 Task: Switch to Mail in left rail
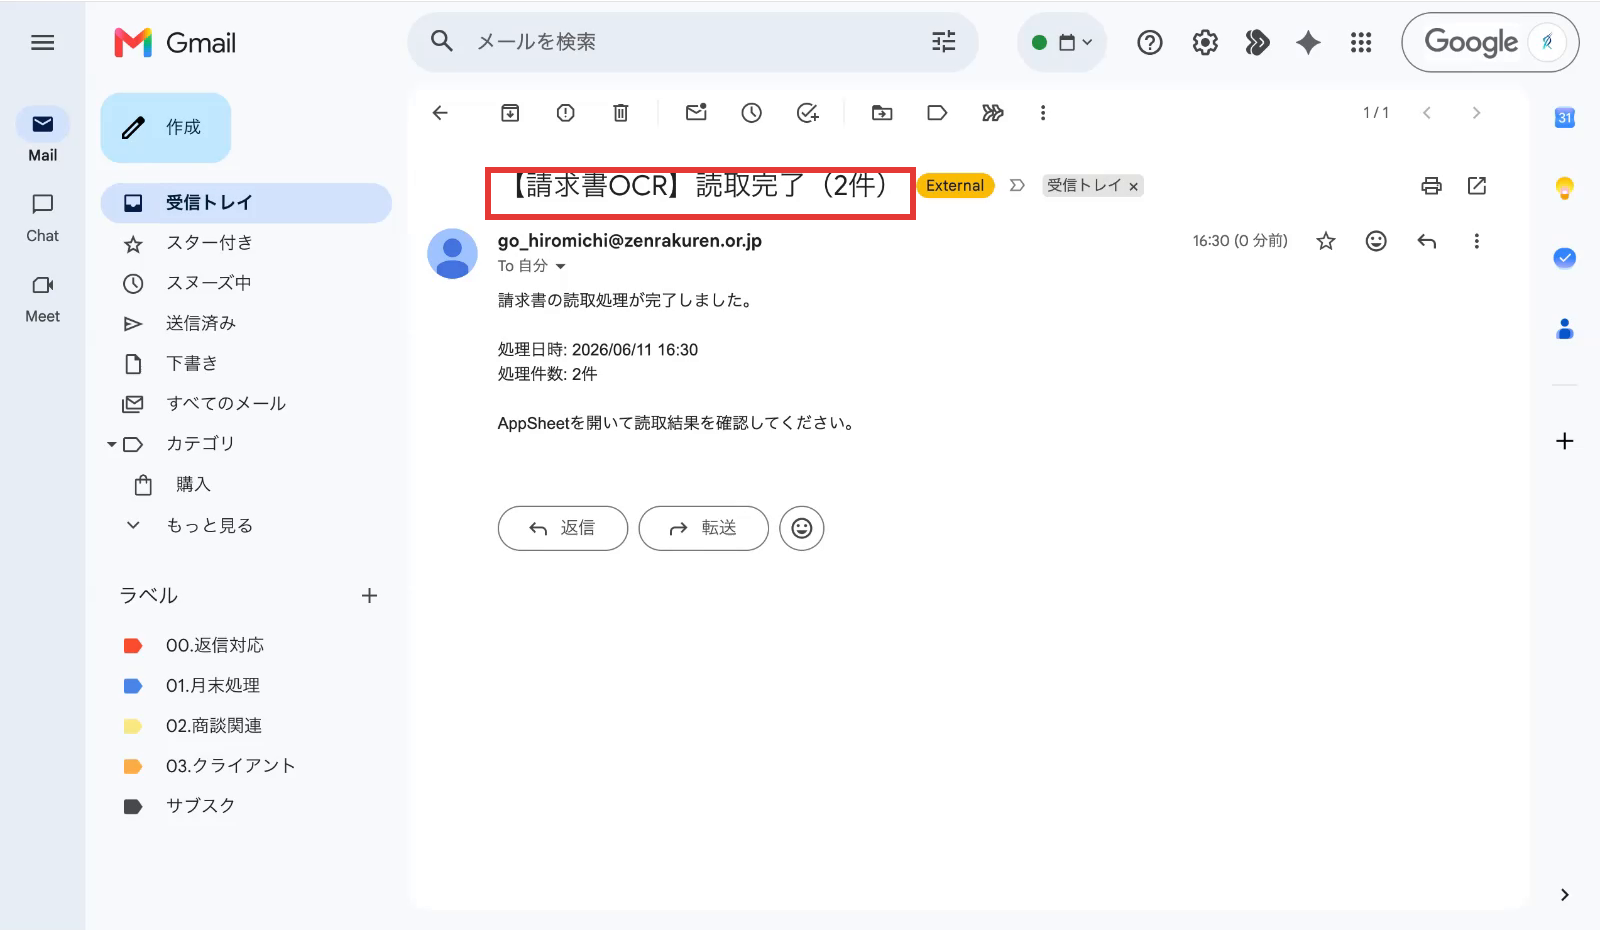[42, 135]
